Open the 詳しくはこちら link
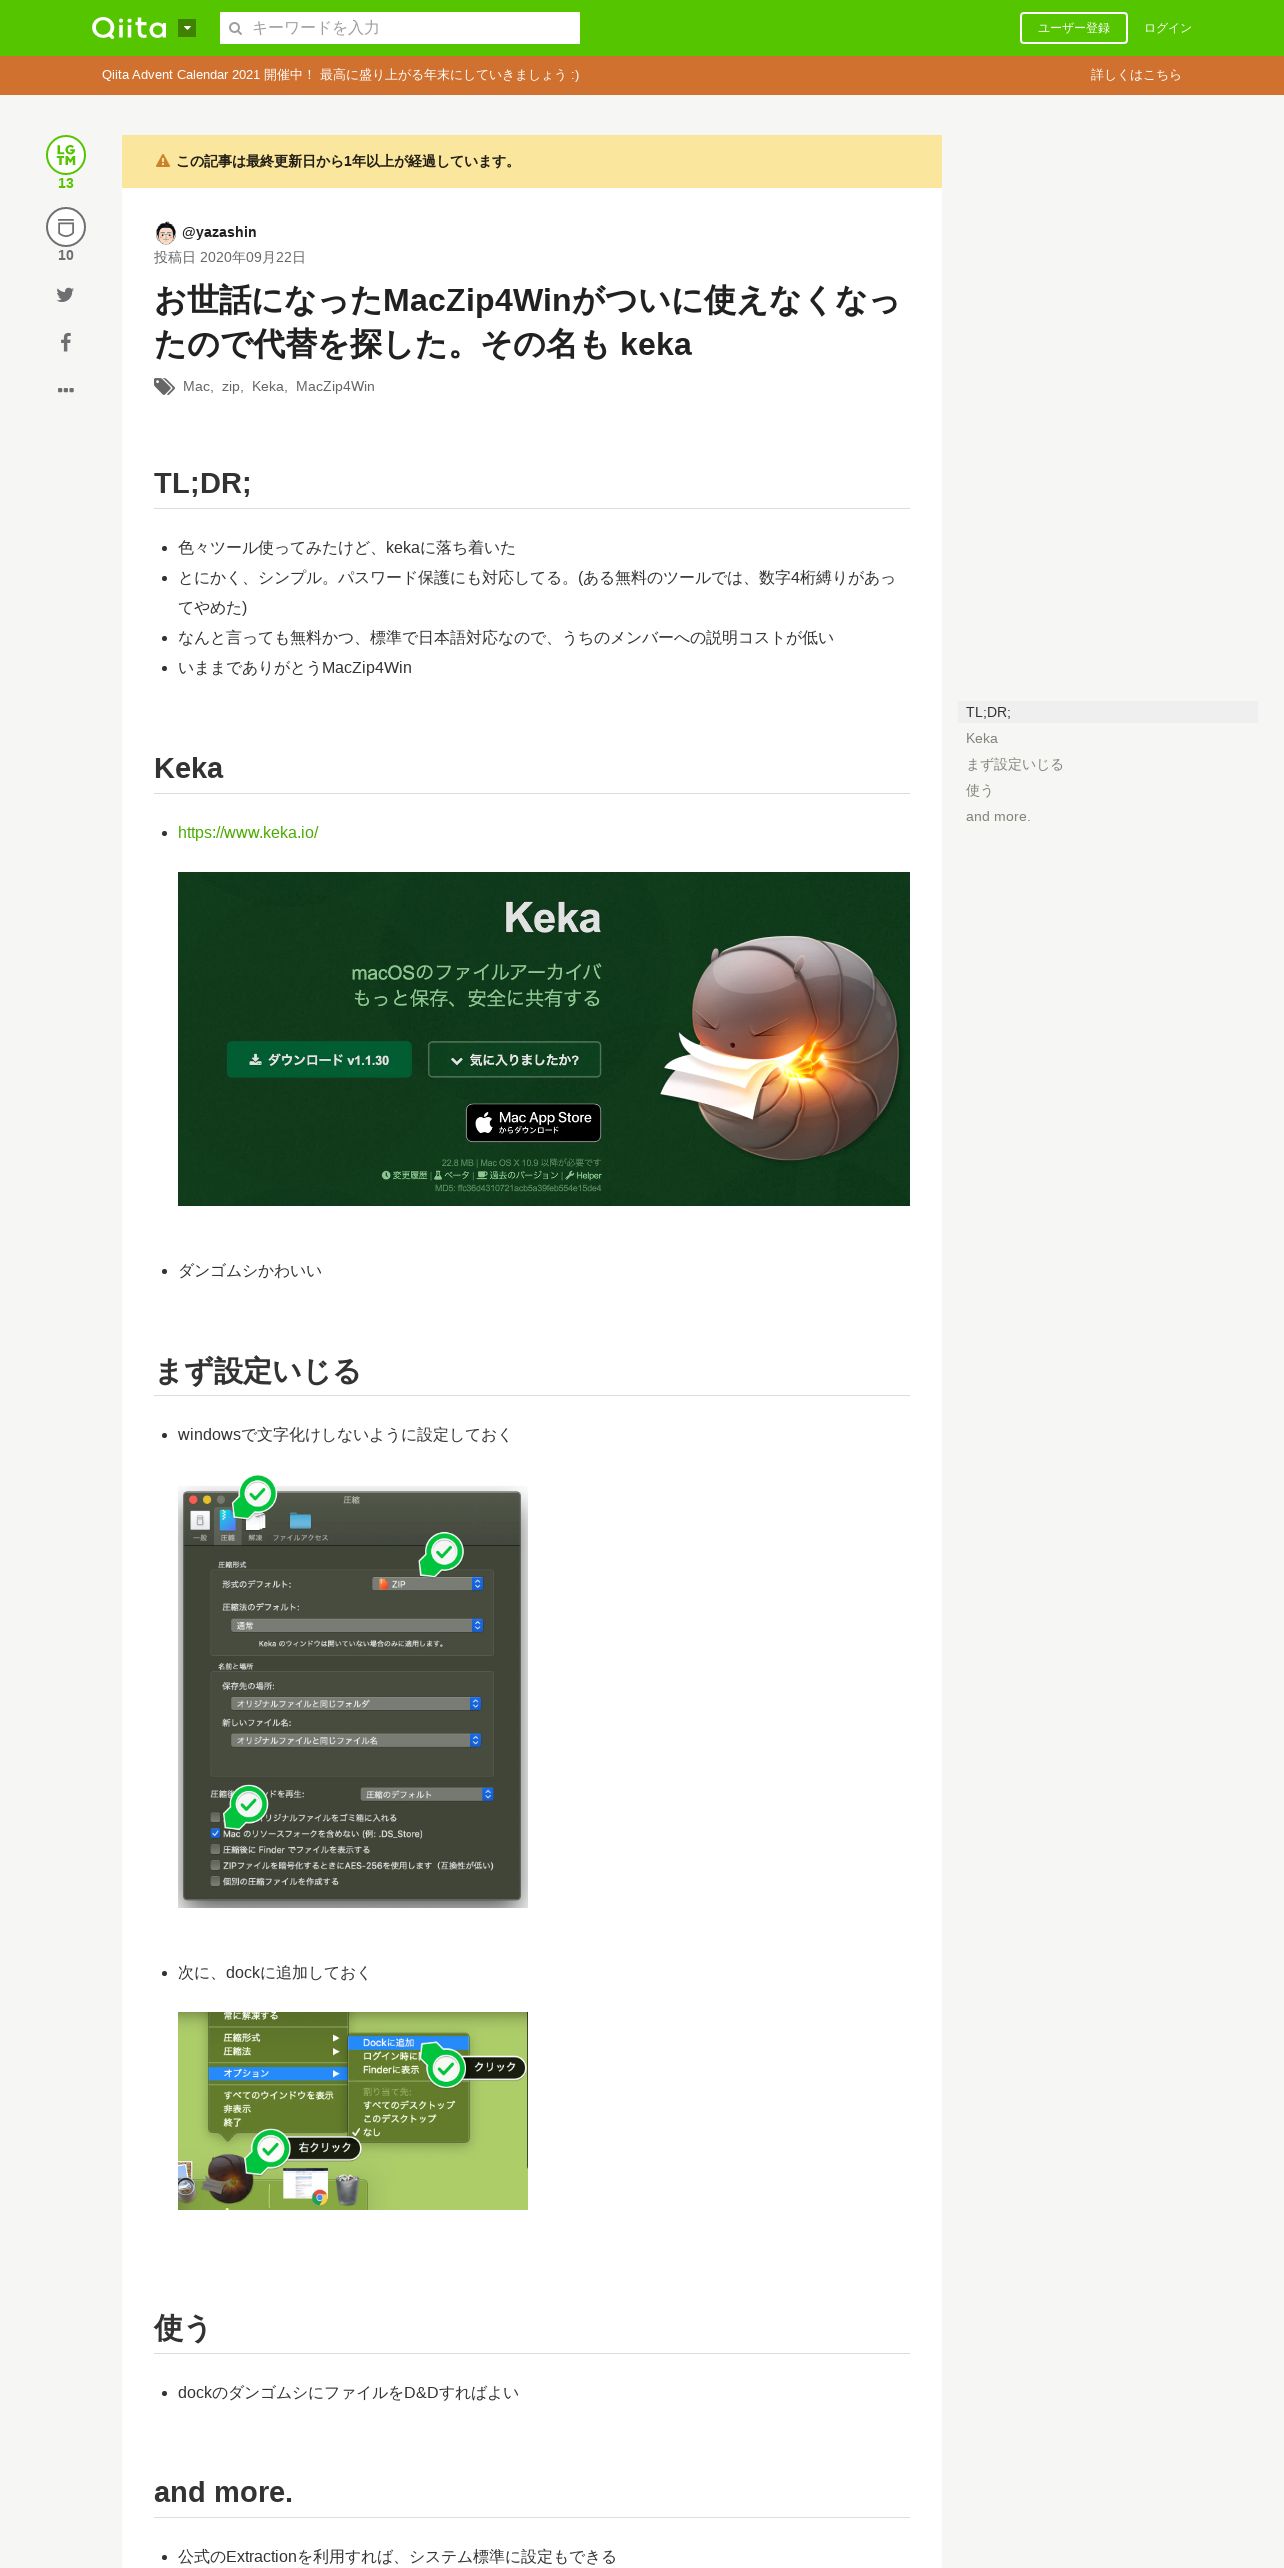Screen dimensions: 1284x2568 click(1135, 75)
